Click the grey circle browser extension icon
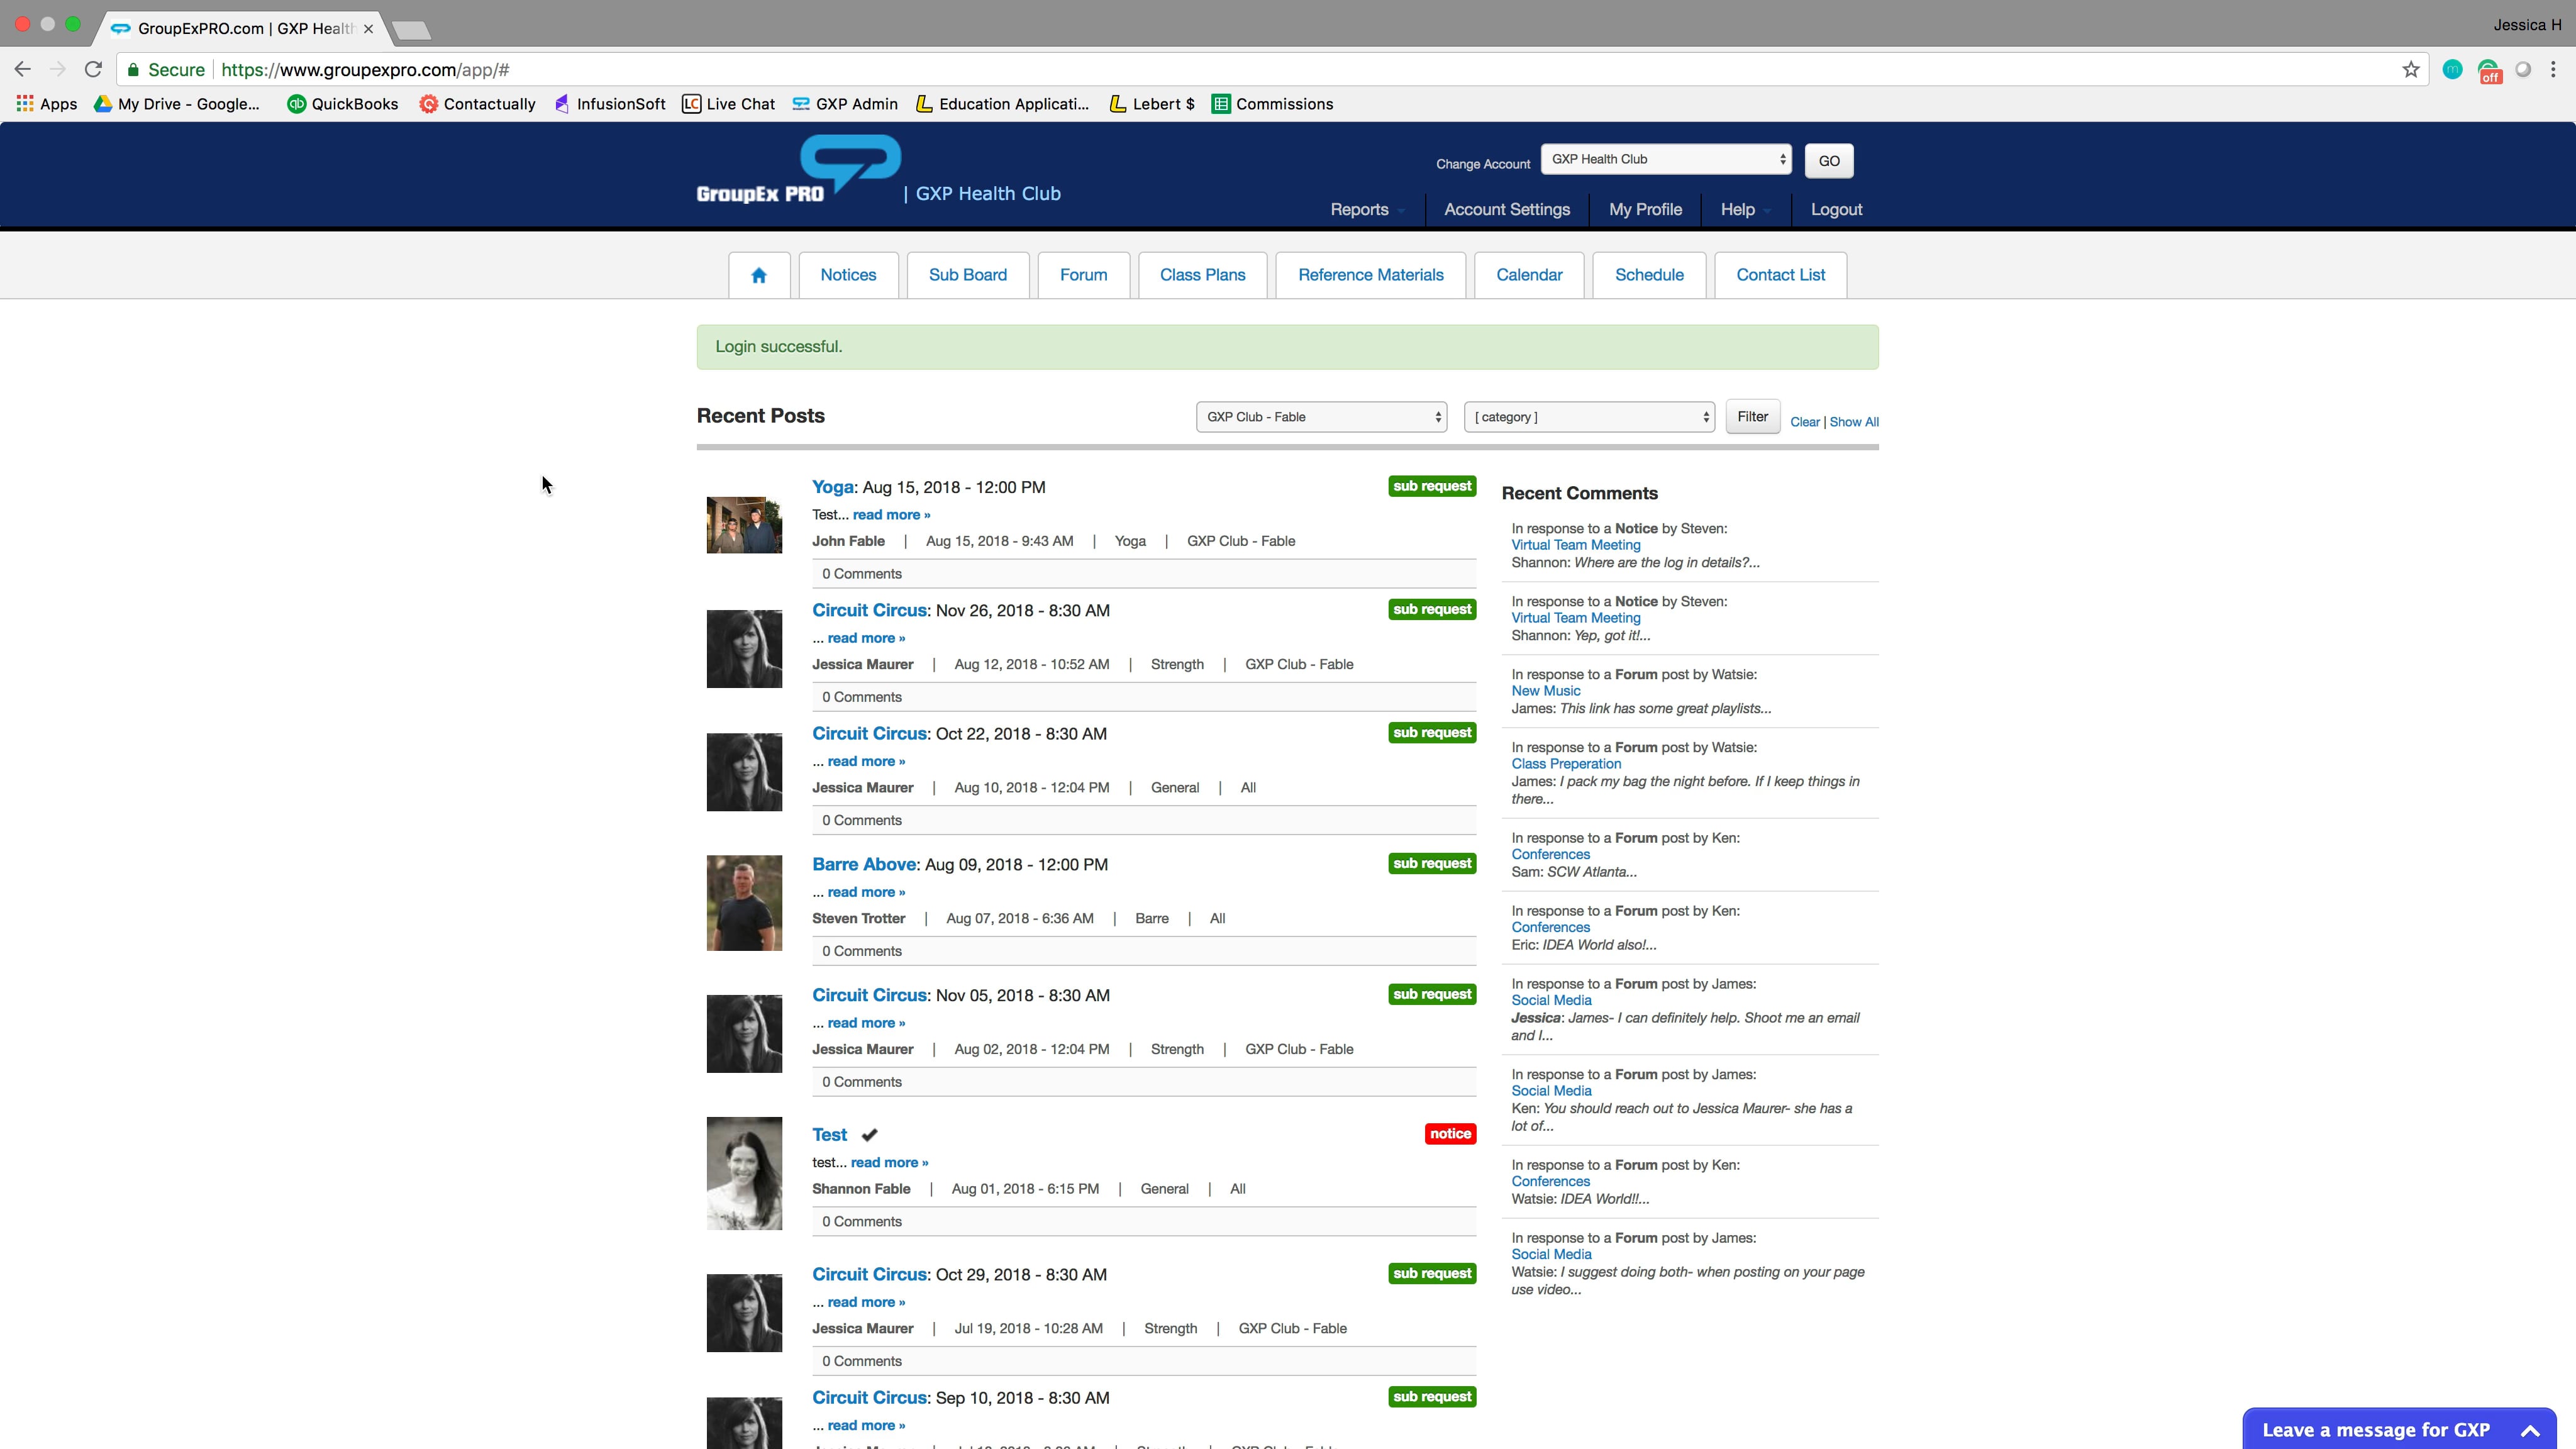Screen dimensions: 2576x1449 2523,69
